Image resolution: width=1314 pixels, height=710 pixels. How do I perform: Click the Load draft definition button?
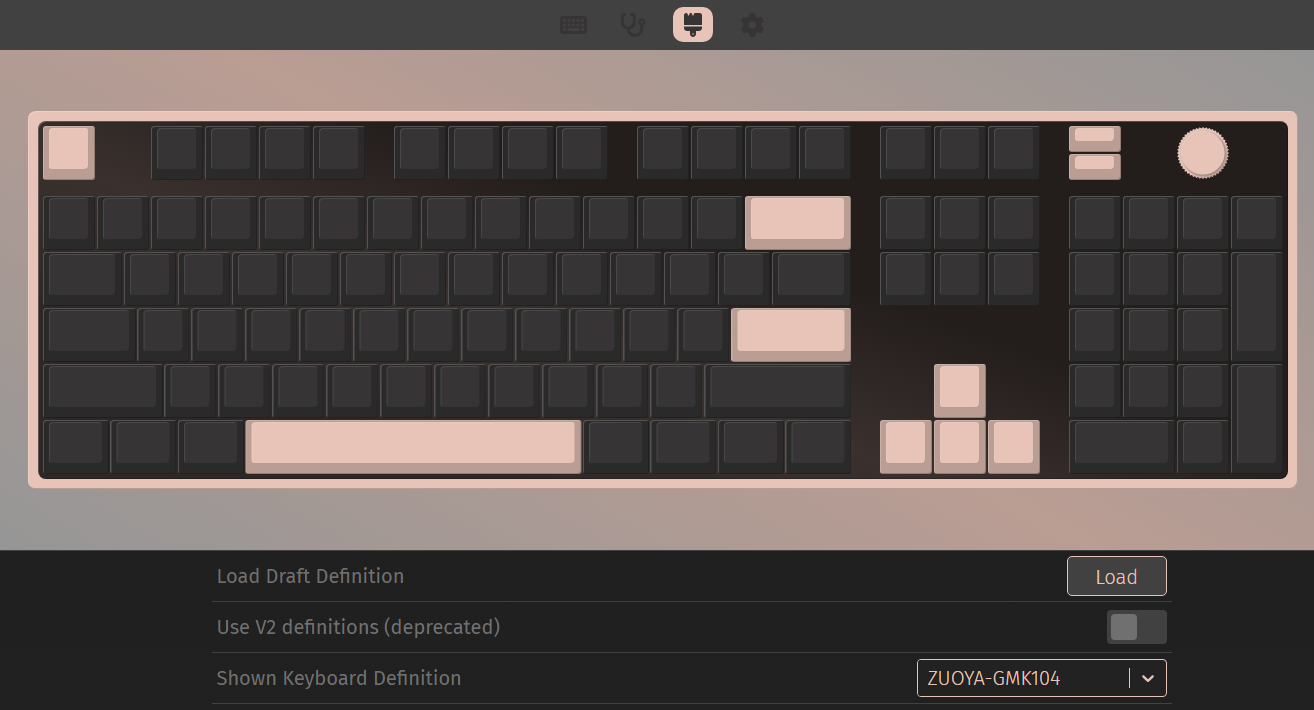[1116, 576]
